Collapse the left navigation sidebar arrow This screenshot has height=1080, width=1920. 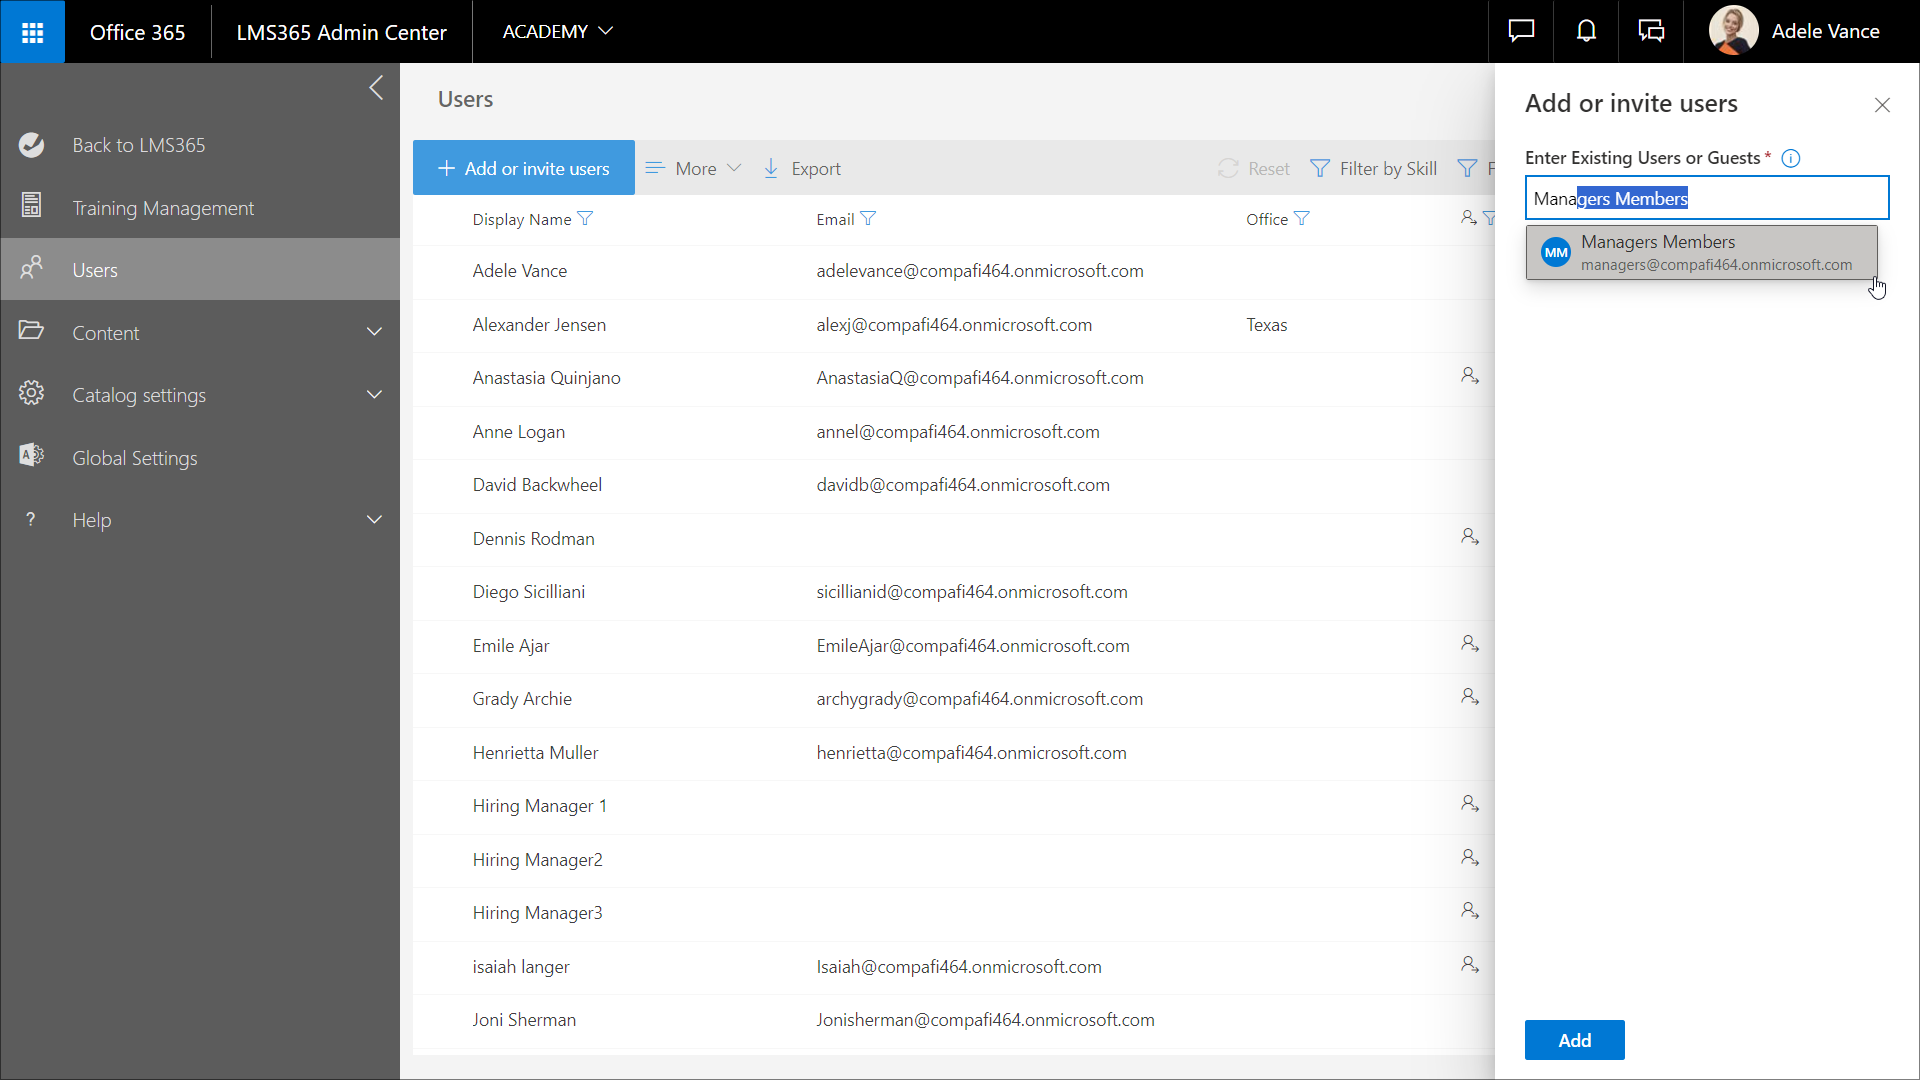[376, 88]
